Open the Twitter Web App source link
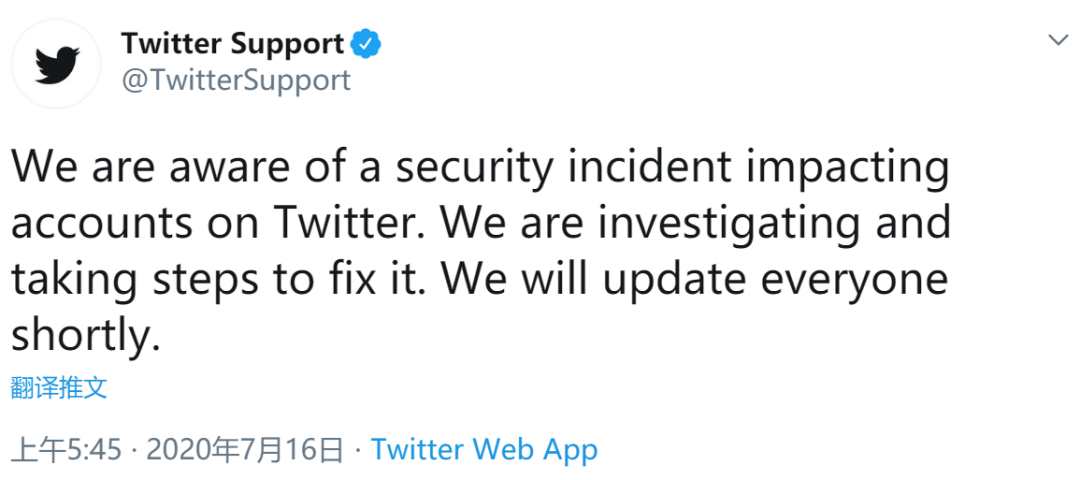The width and height of the screenshot is (1080, 480). point(484,450)
